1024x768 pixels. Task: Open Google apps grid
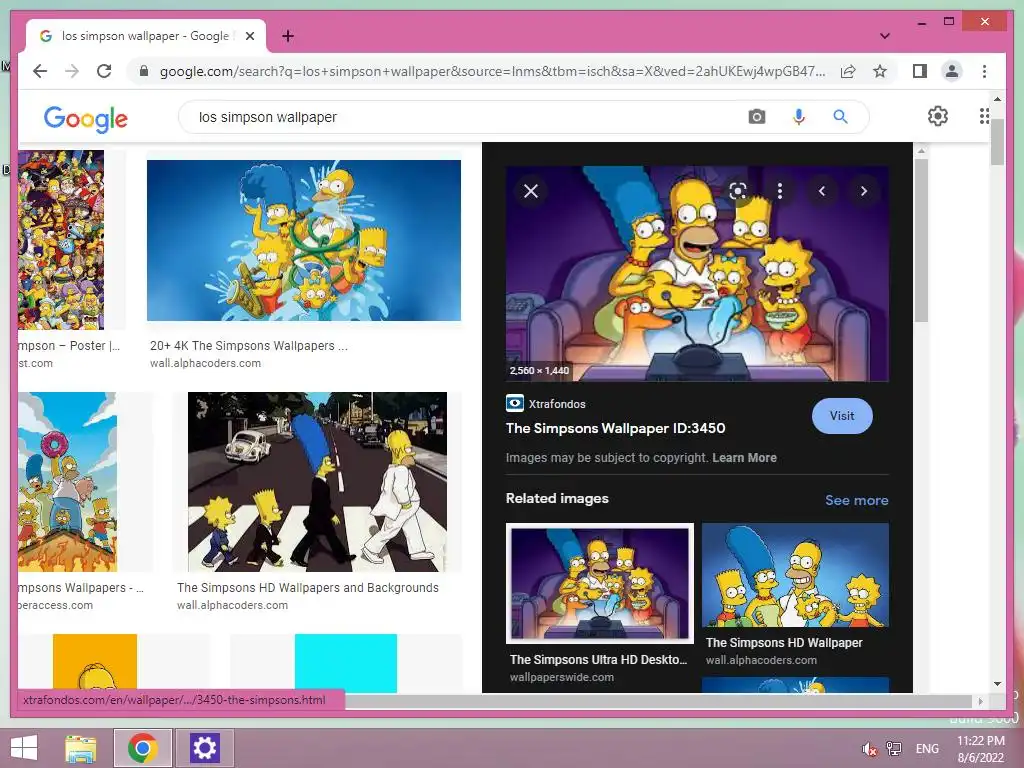point(984,116)
